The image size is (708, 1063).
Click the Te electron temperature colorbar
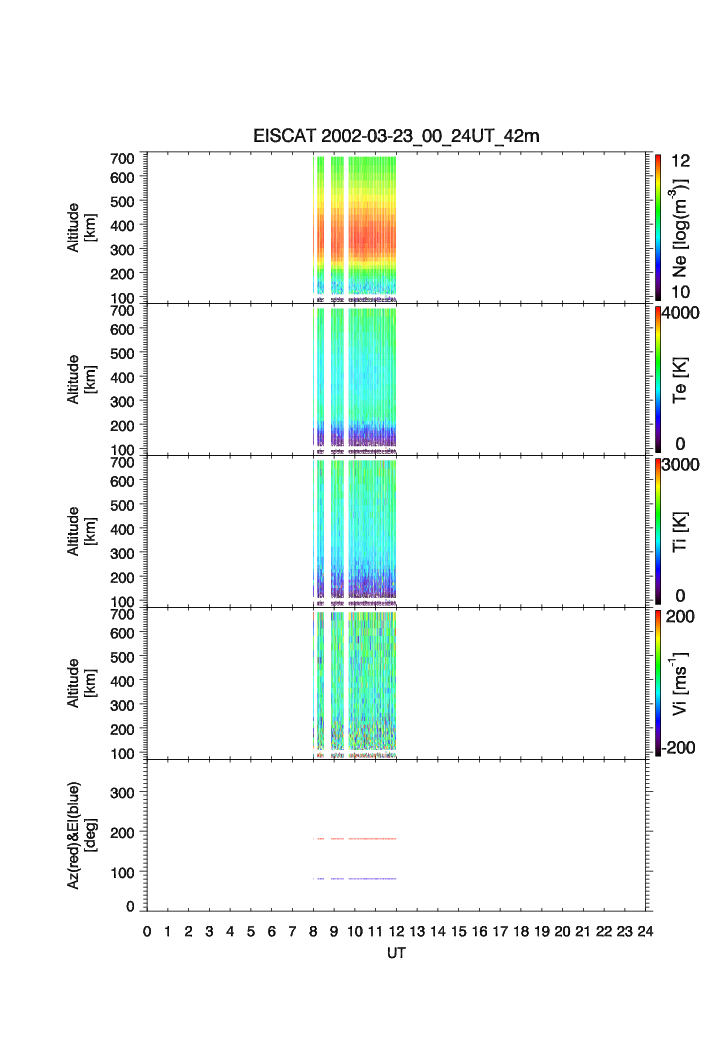coord(657,378)
